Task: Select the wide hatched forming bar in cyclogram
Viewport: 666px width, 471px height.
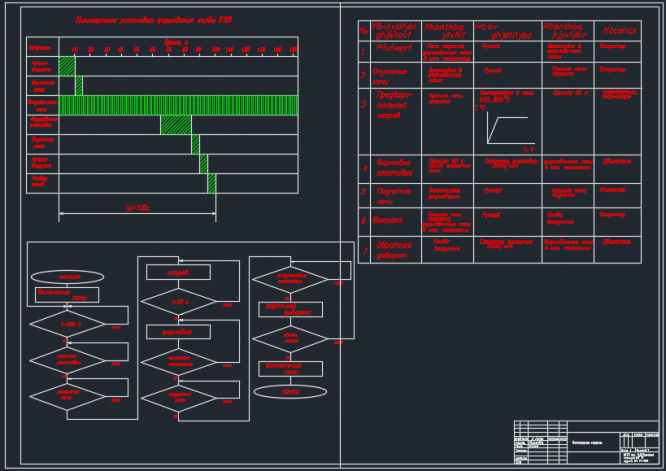Action: 176,125
